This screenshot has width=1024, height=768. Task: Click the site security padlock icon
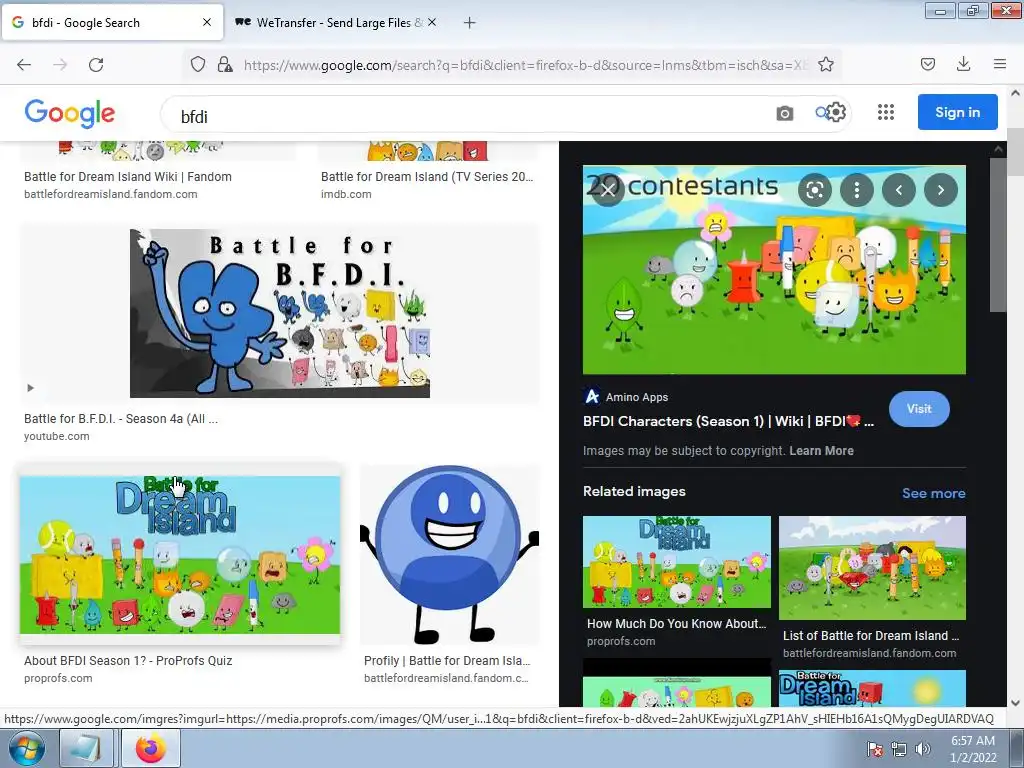[x=225, y=64]
